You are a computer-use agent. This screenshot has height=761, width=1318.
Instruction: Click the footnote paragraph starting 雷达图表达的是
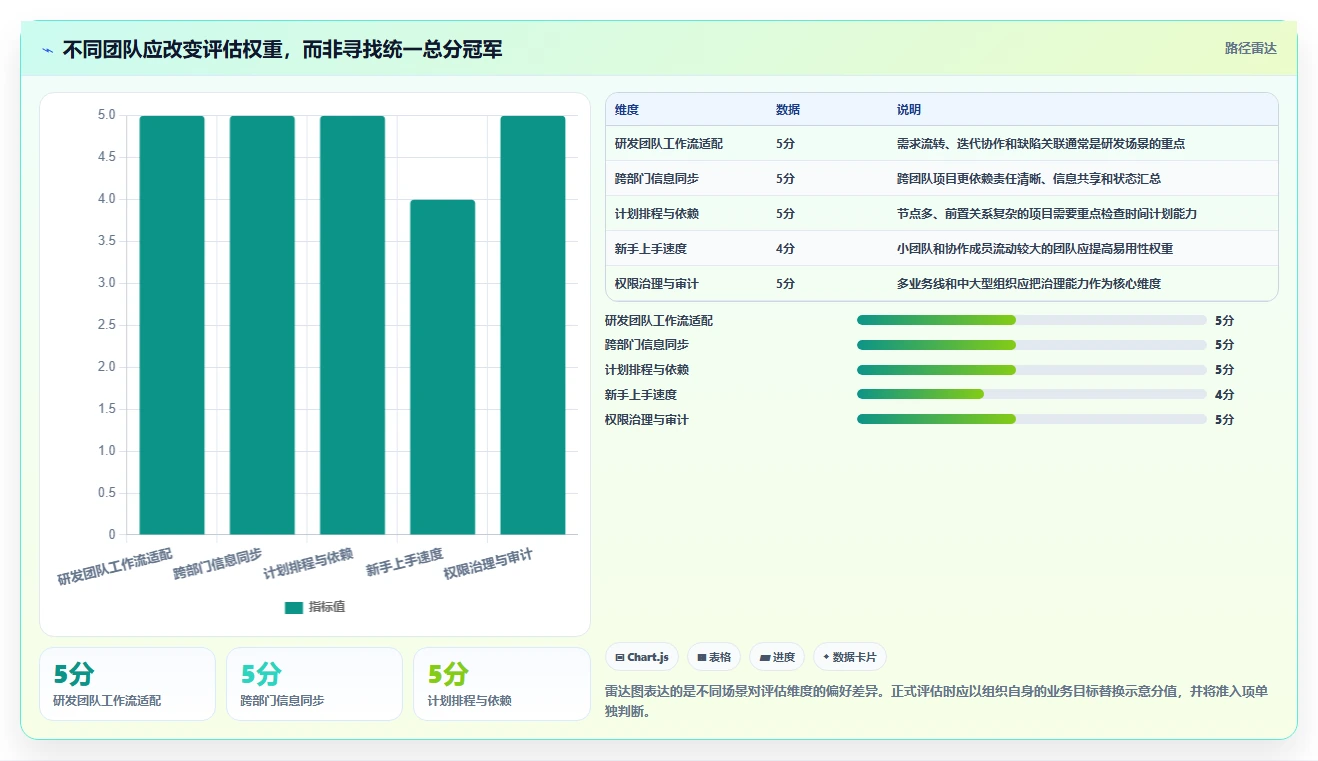[937, 701]
